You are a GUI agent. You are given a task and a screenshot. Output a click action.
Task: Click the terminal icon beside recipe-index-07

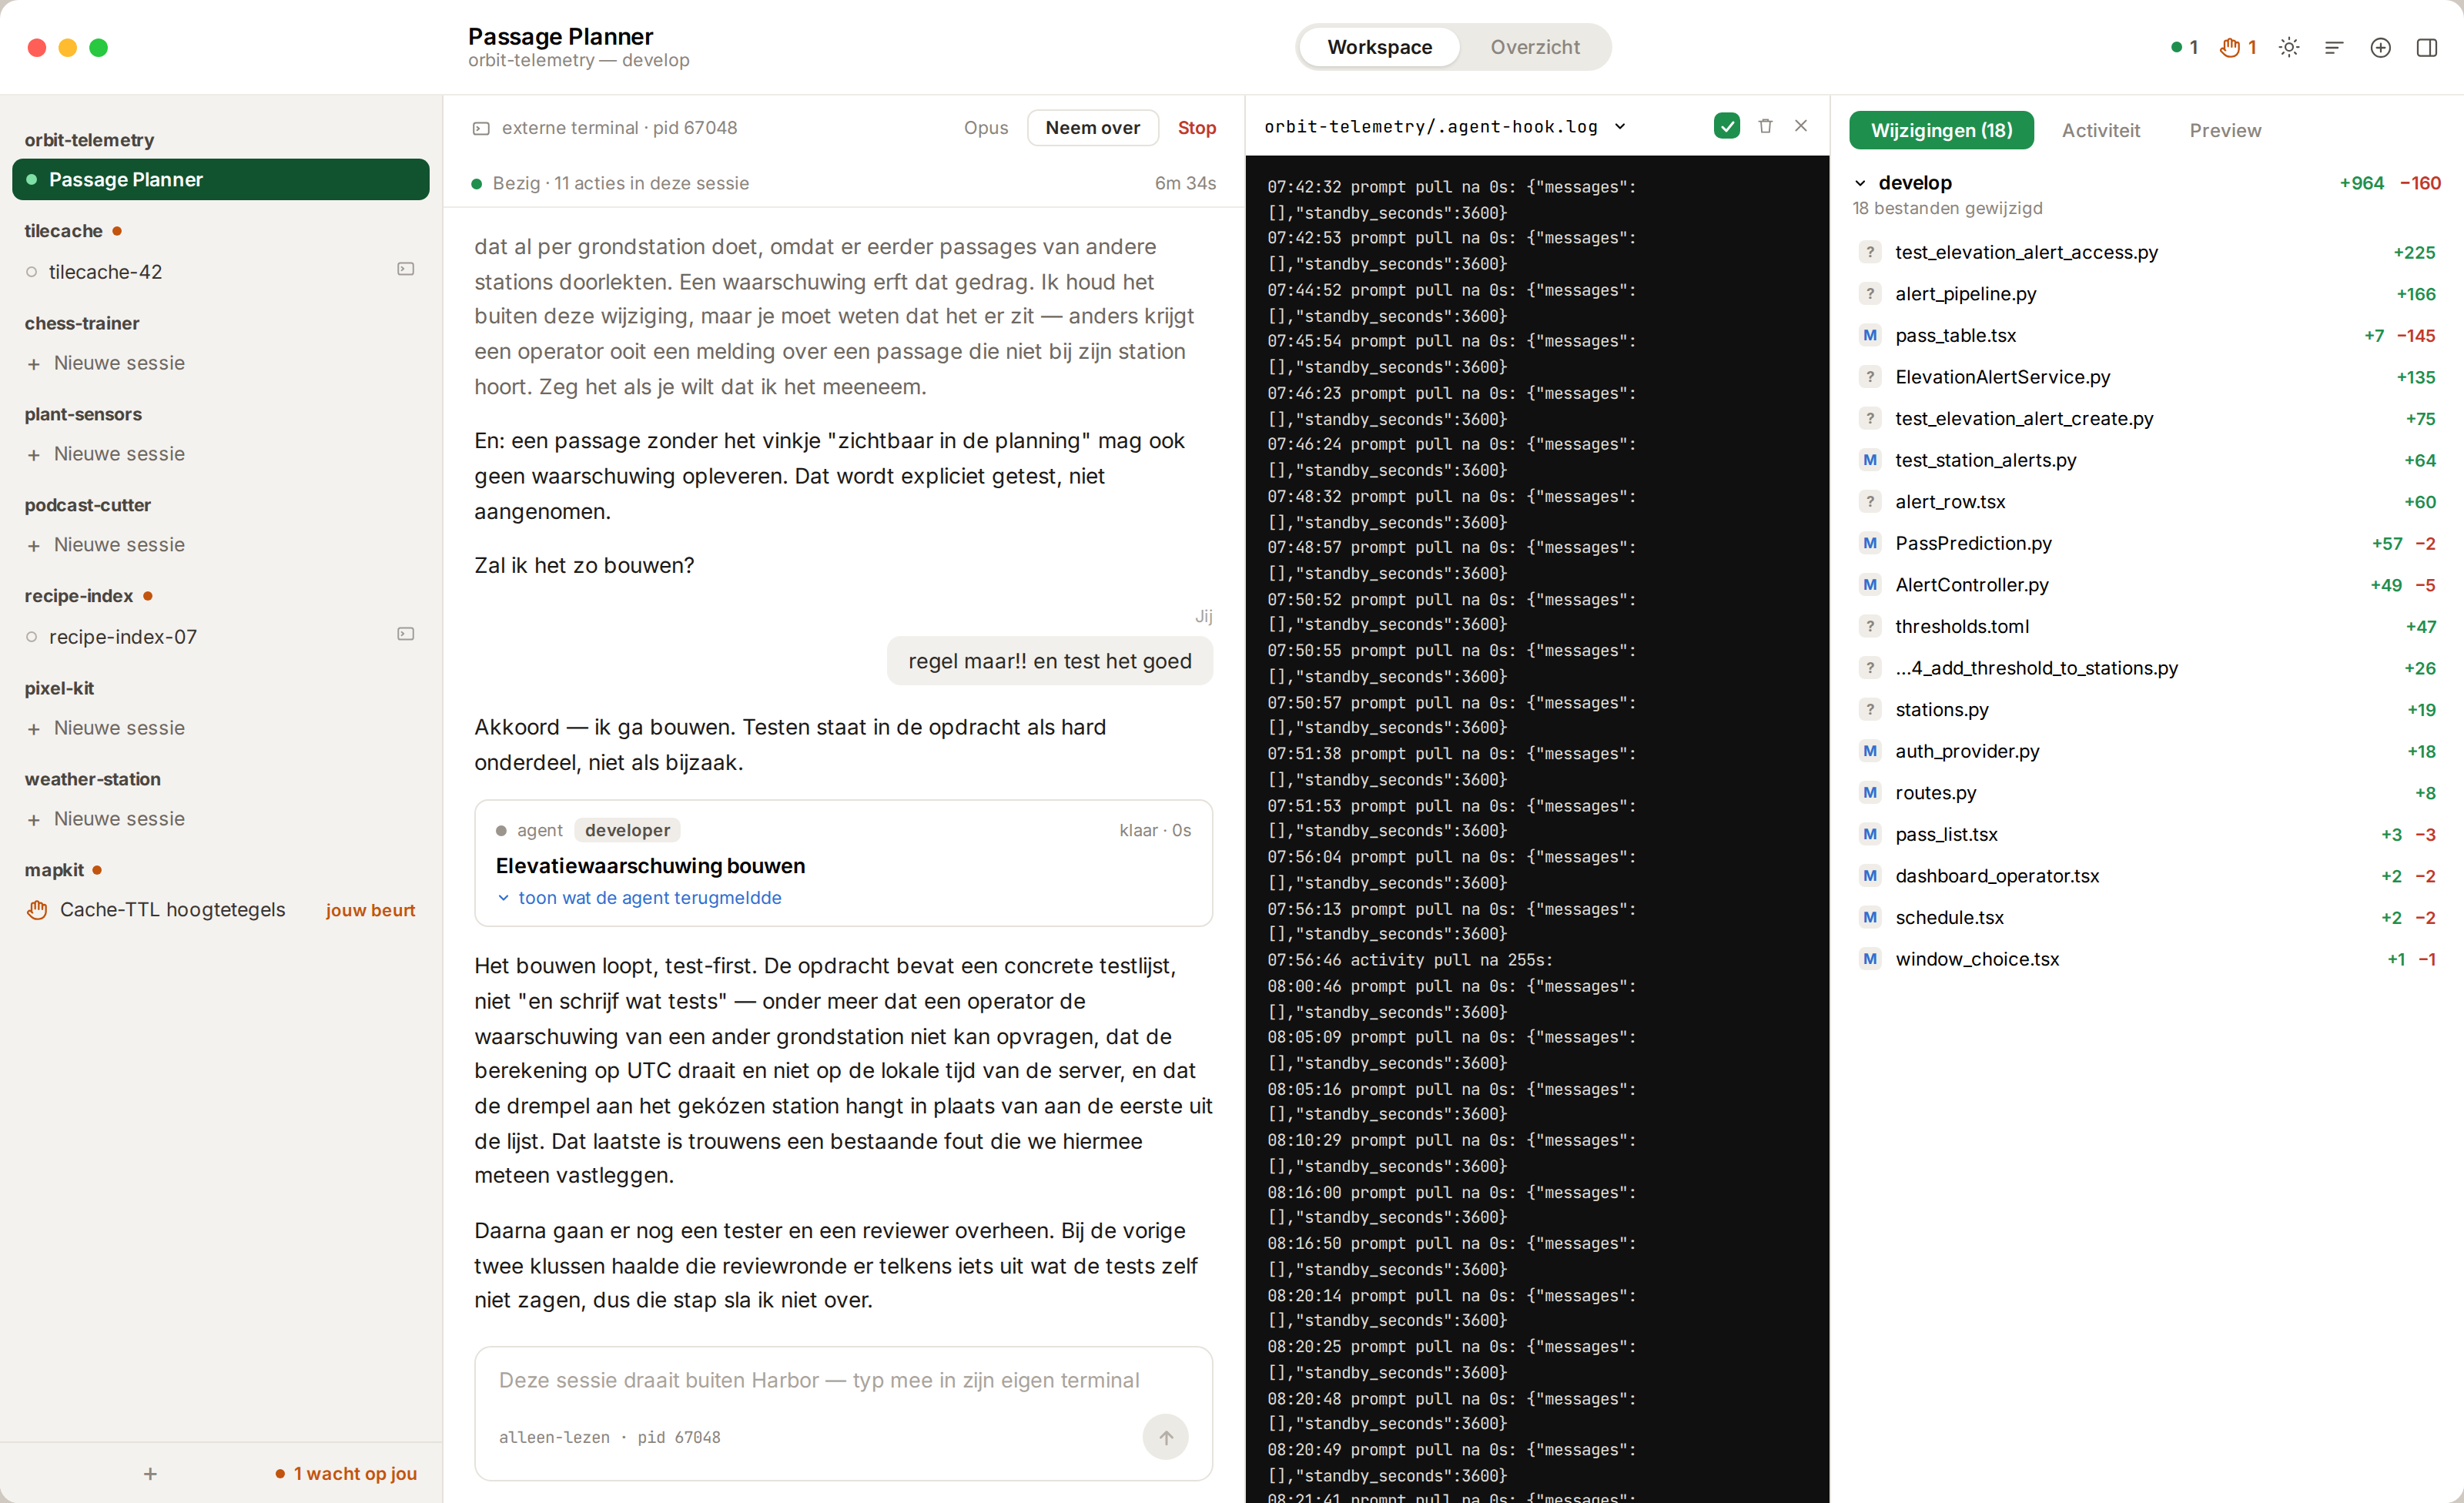tap(406, 634)
